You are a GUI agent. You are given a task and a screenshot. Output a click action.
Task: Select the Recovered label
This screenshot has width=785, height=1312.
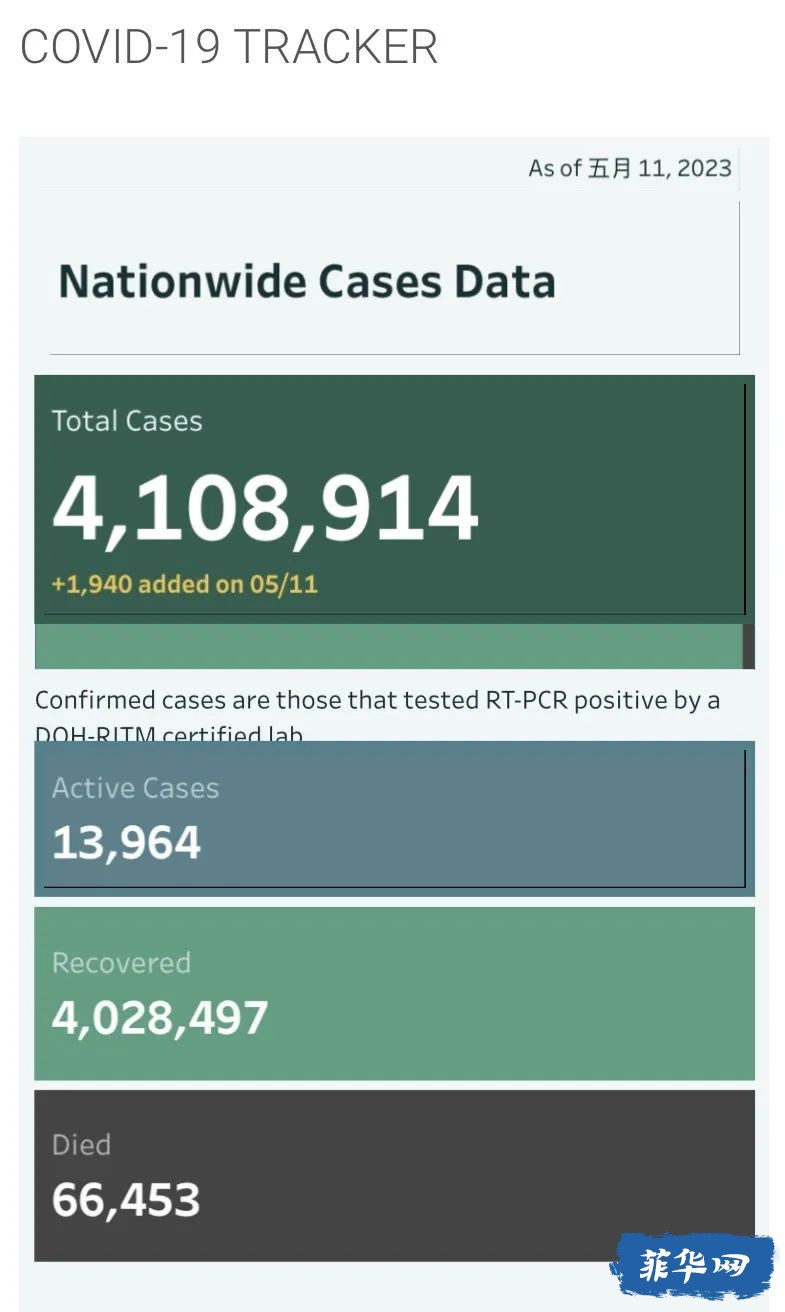coord(121,963)
